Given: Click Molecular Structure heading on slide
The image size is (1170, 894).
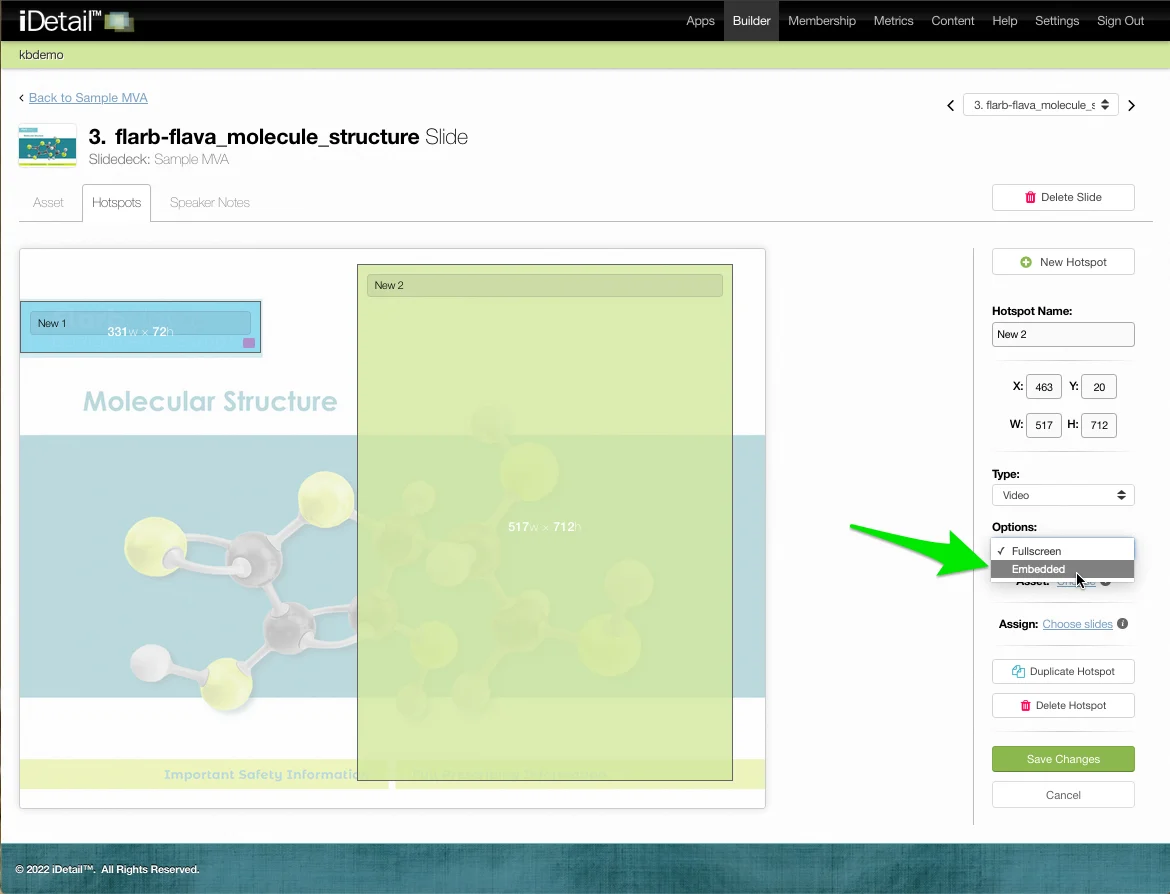Looking at the screenshot, I should [210, 401].
